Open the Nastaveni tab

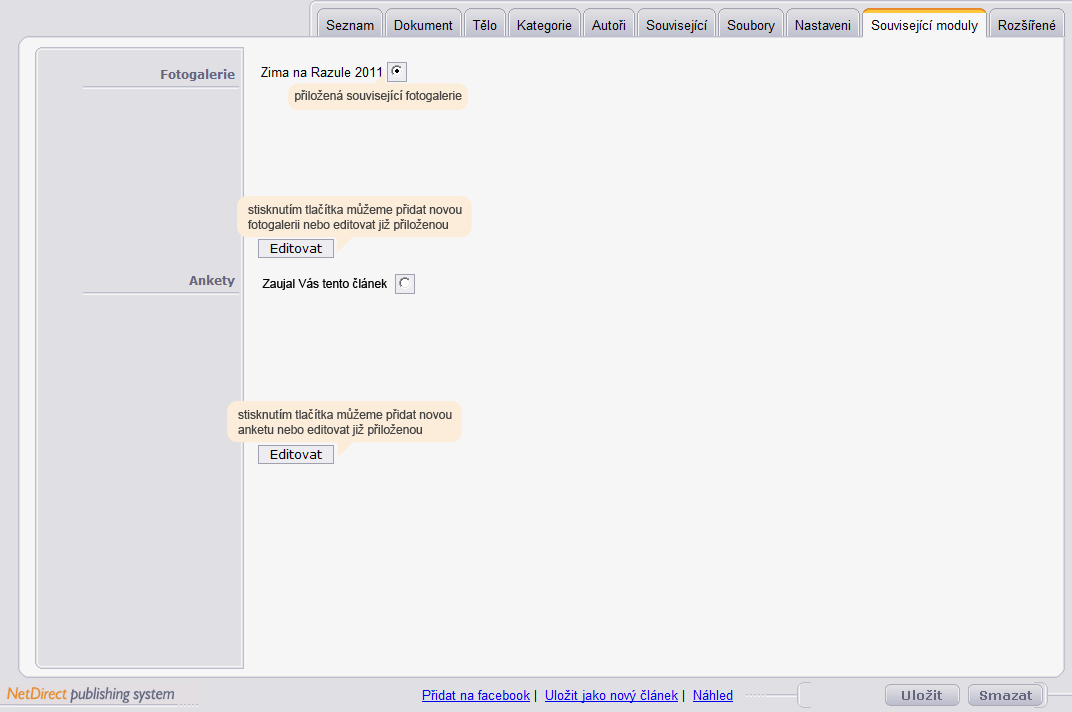pyautogui.click(x=822, y=24)
